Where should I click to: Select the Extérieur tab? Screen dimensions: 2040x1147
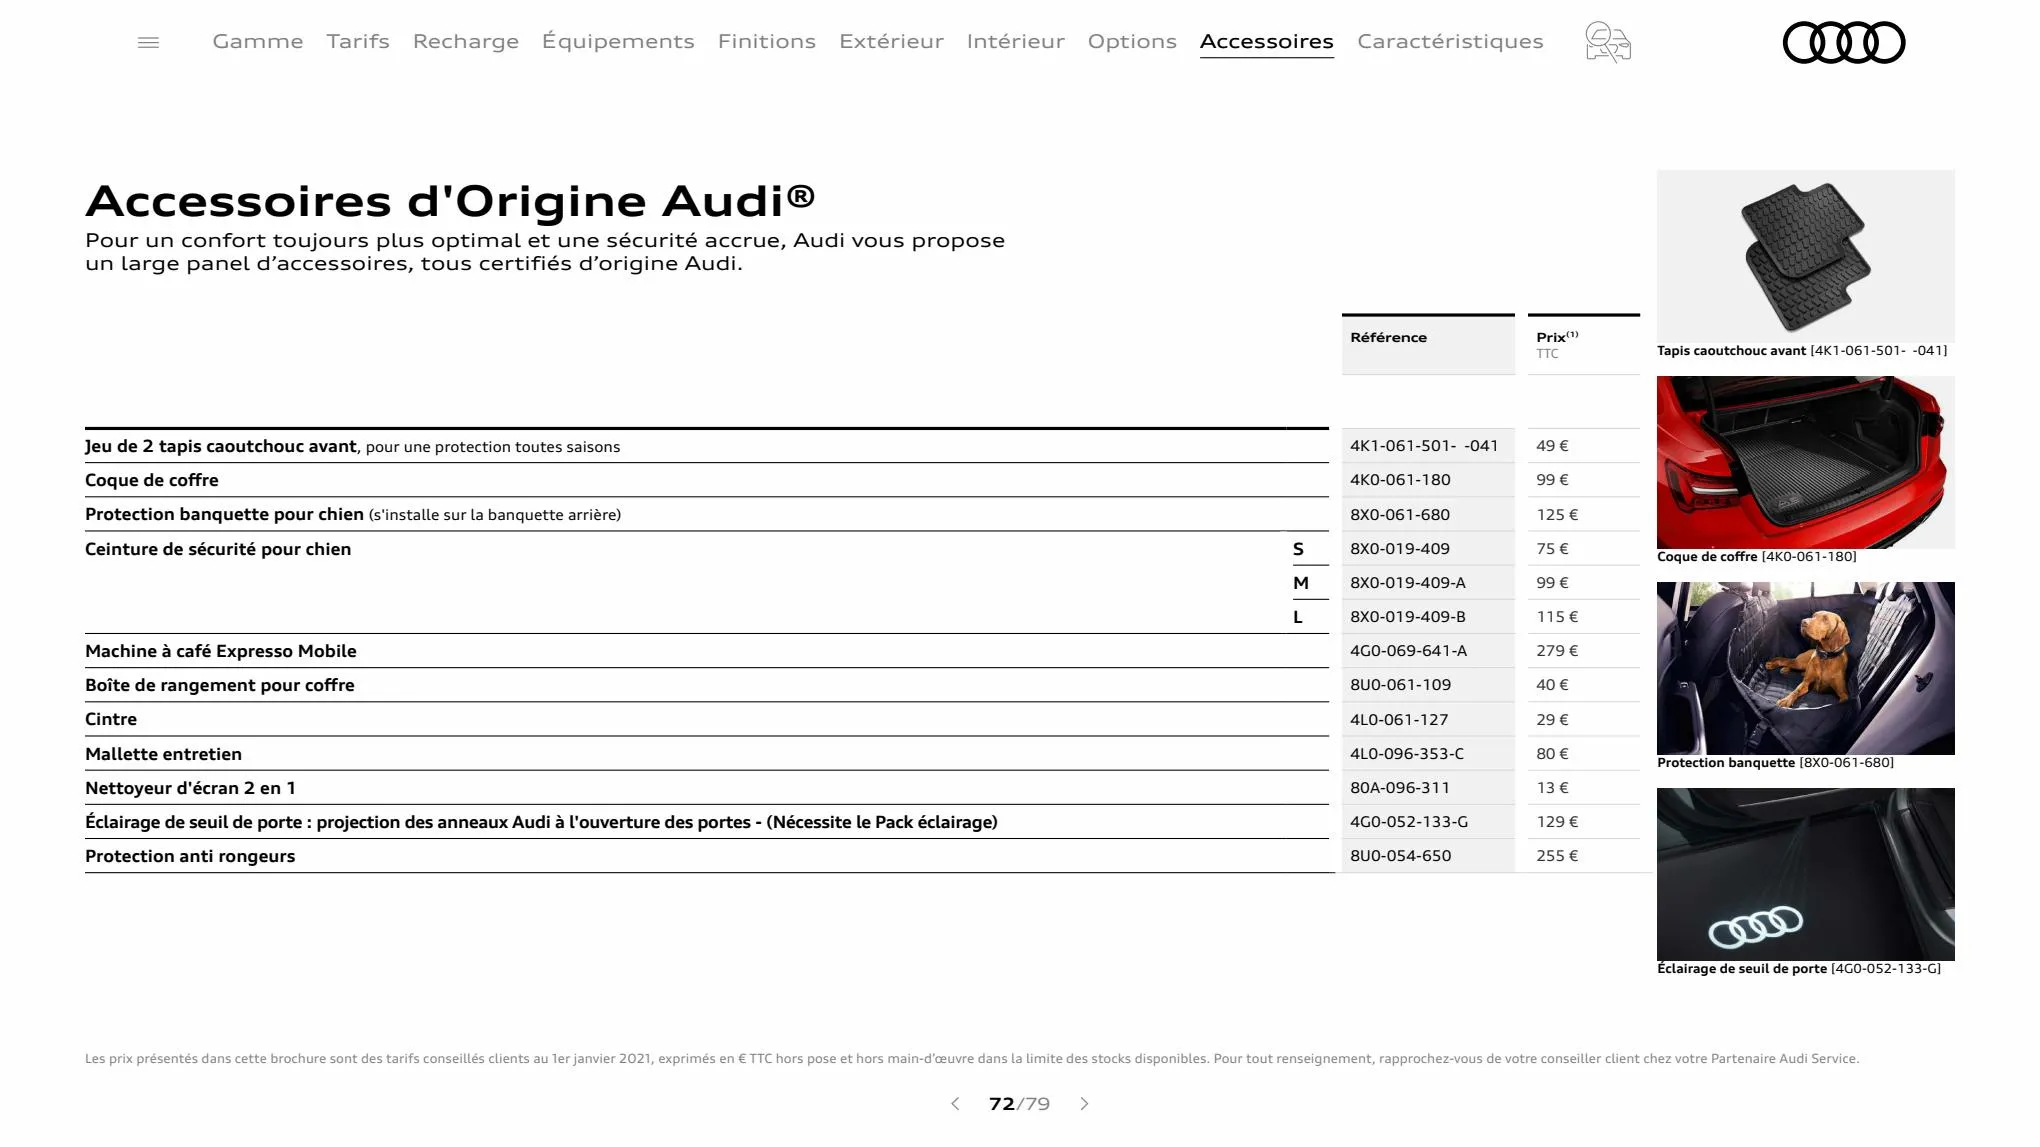[x=891, y=42]
